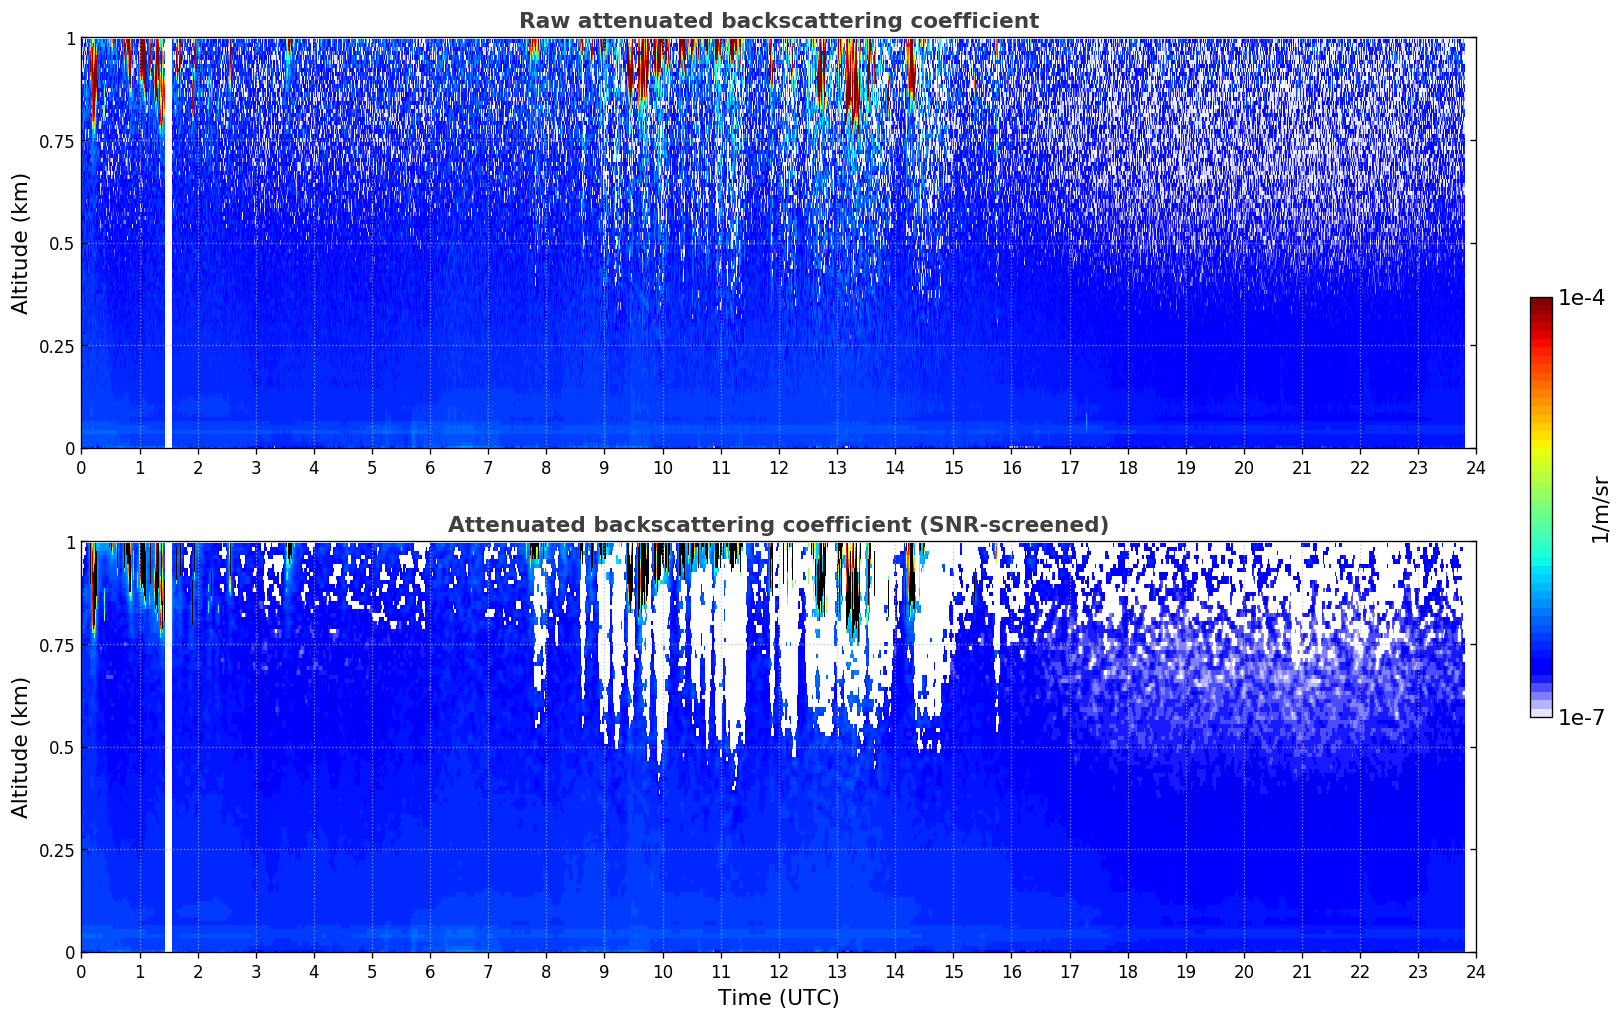Image resolution: width=1621 pixels, height=1020 pixels.
Task: Click time tick '3' under raw plot
Action: tap(256, 467)
